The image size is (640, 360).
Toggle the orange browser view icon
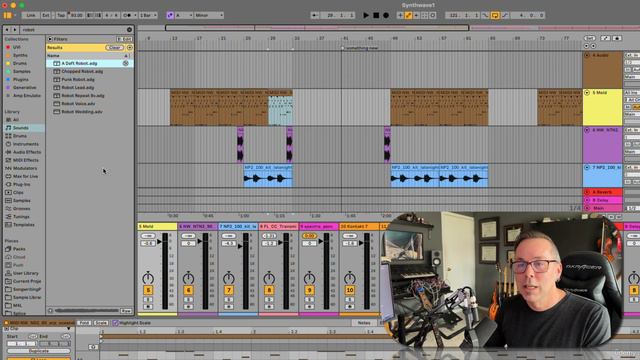point(7,16)
